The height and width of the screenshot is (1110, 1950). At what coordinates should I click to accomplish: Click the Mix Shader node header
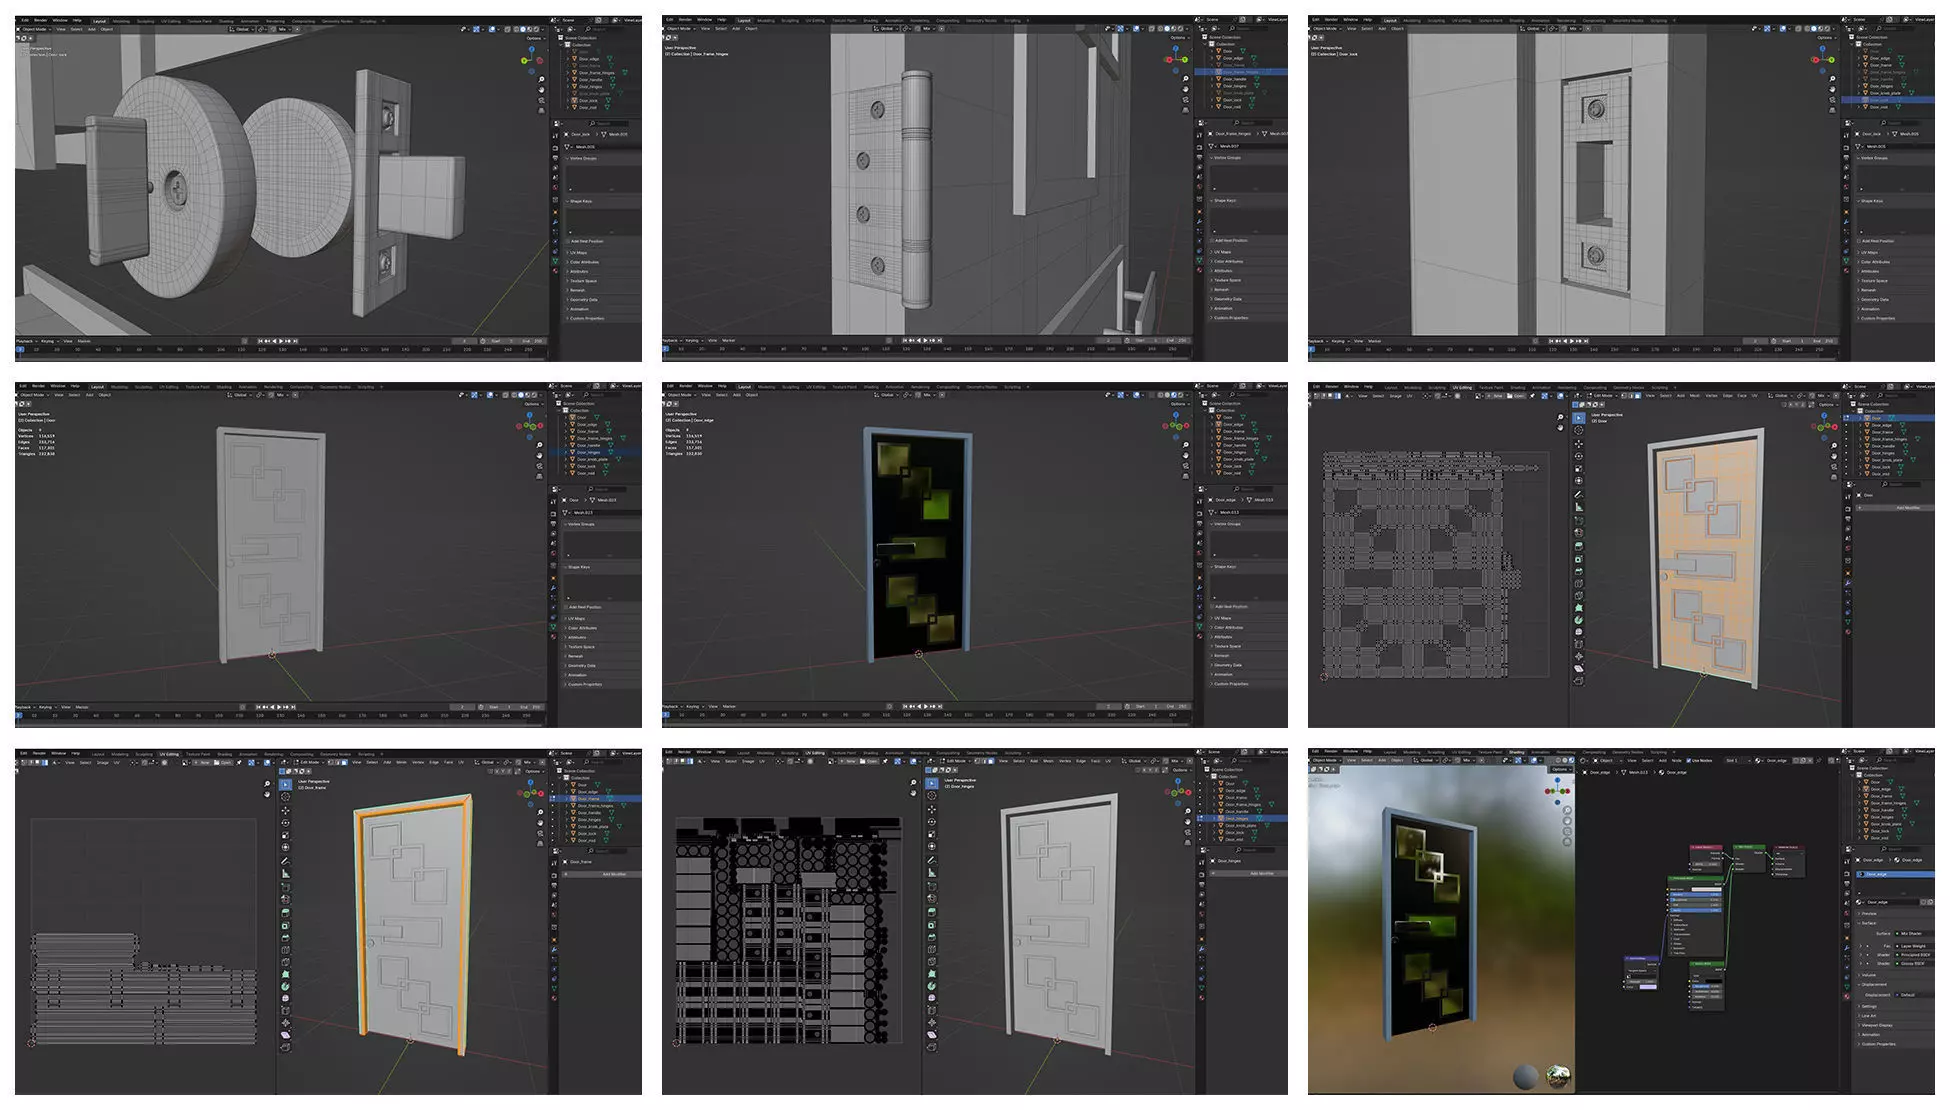click(1749, 847)
